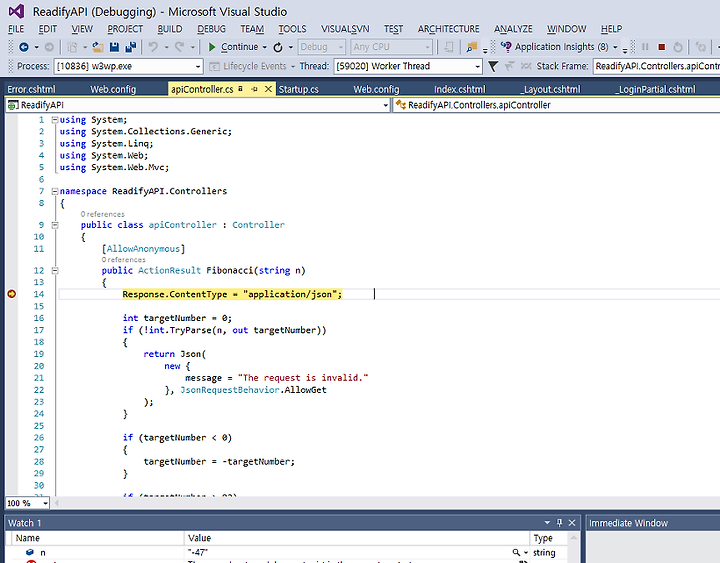
Task: Click the apiController class icon in navigation bar
Action: pos(400,105)
